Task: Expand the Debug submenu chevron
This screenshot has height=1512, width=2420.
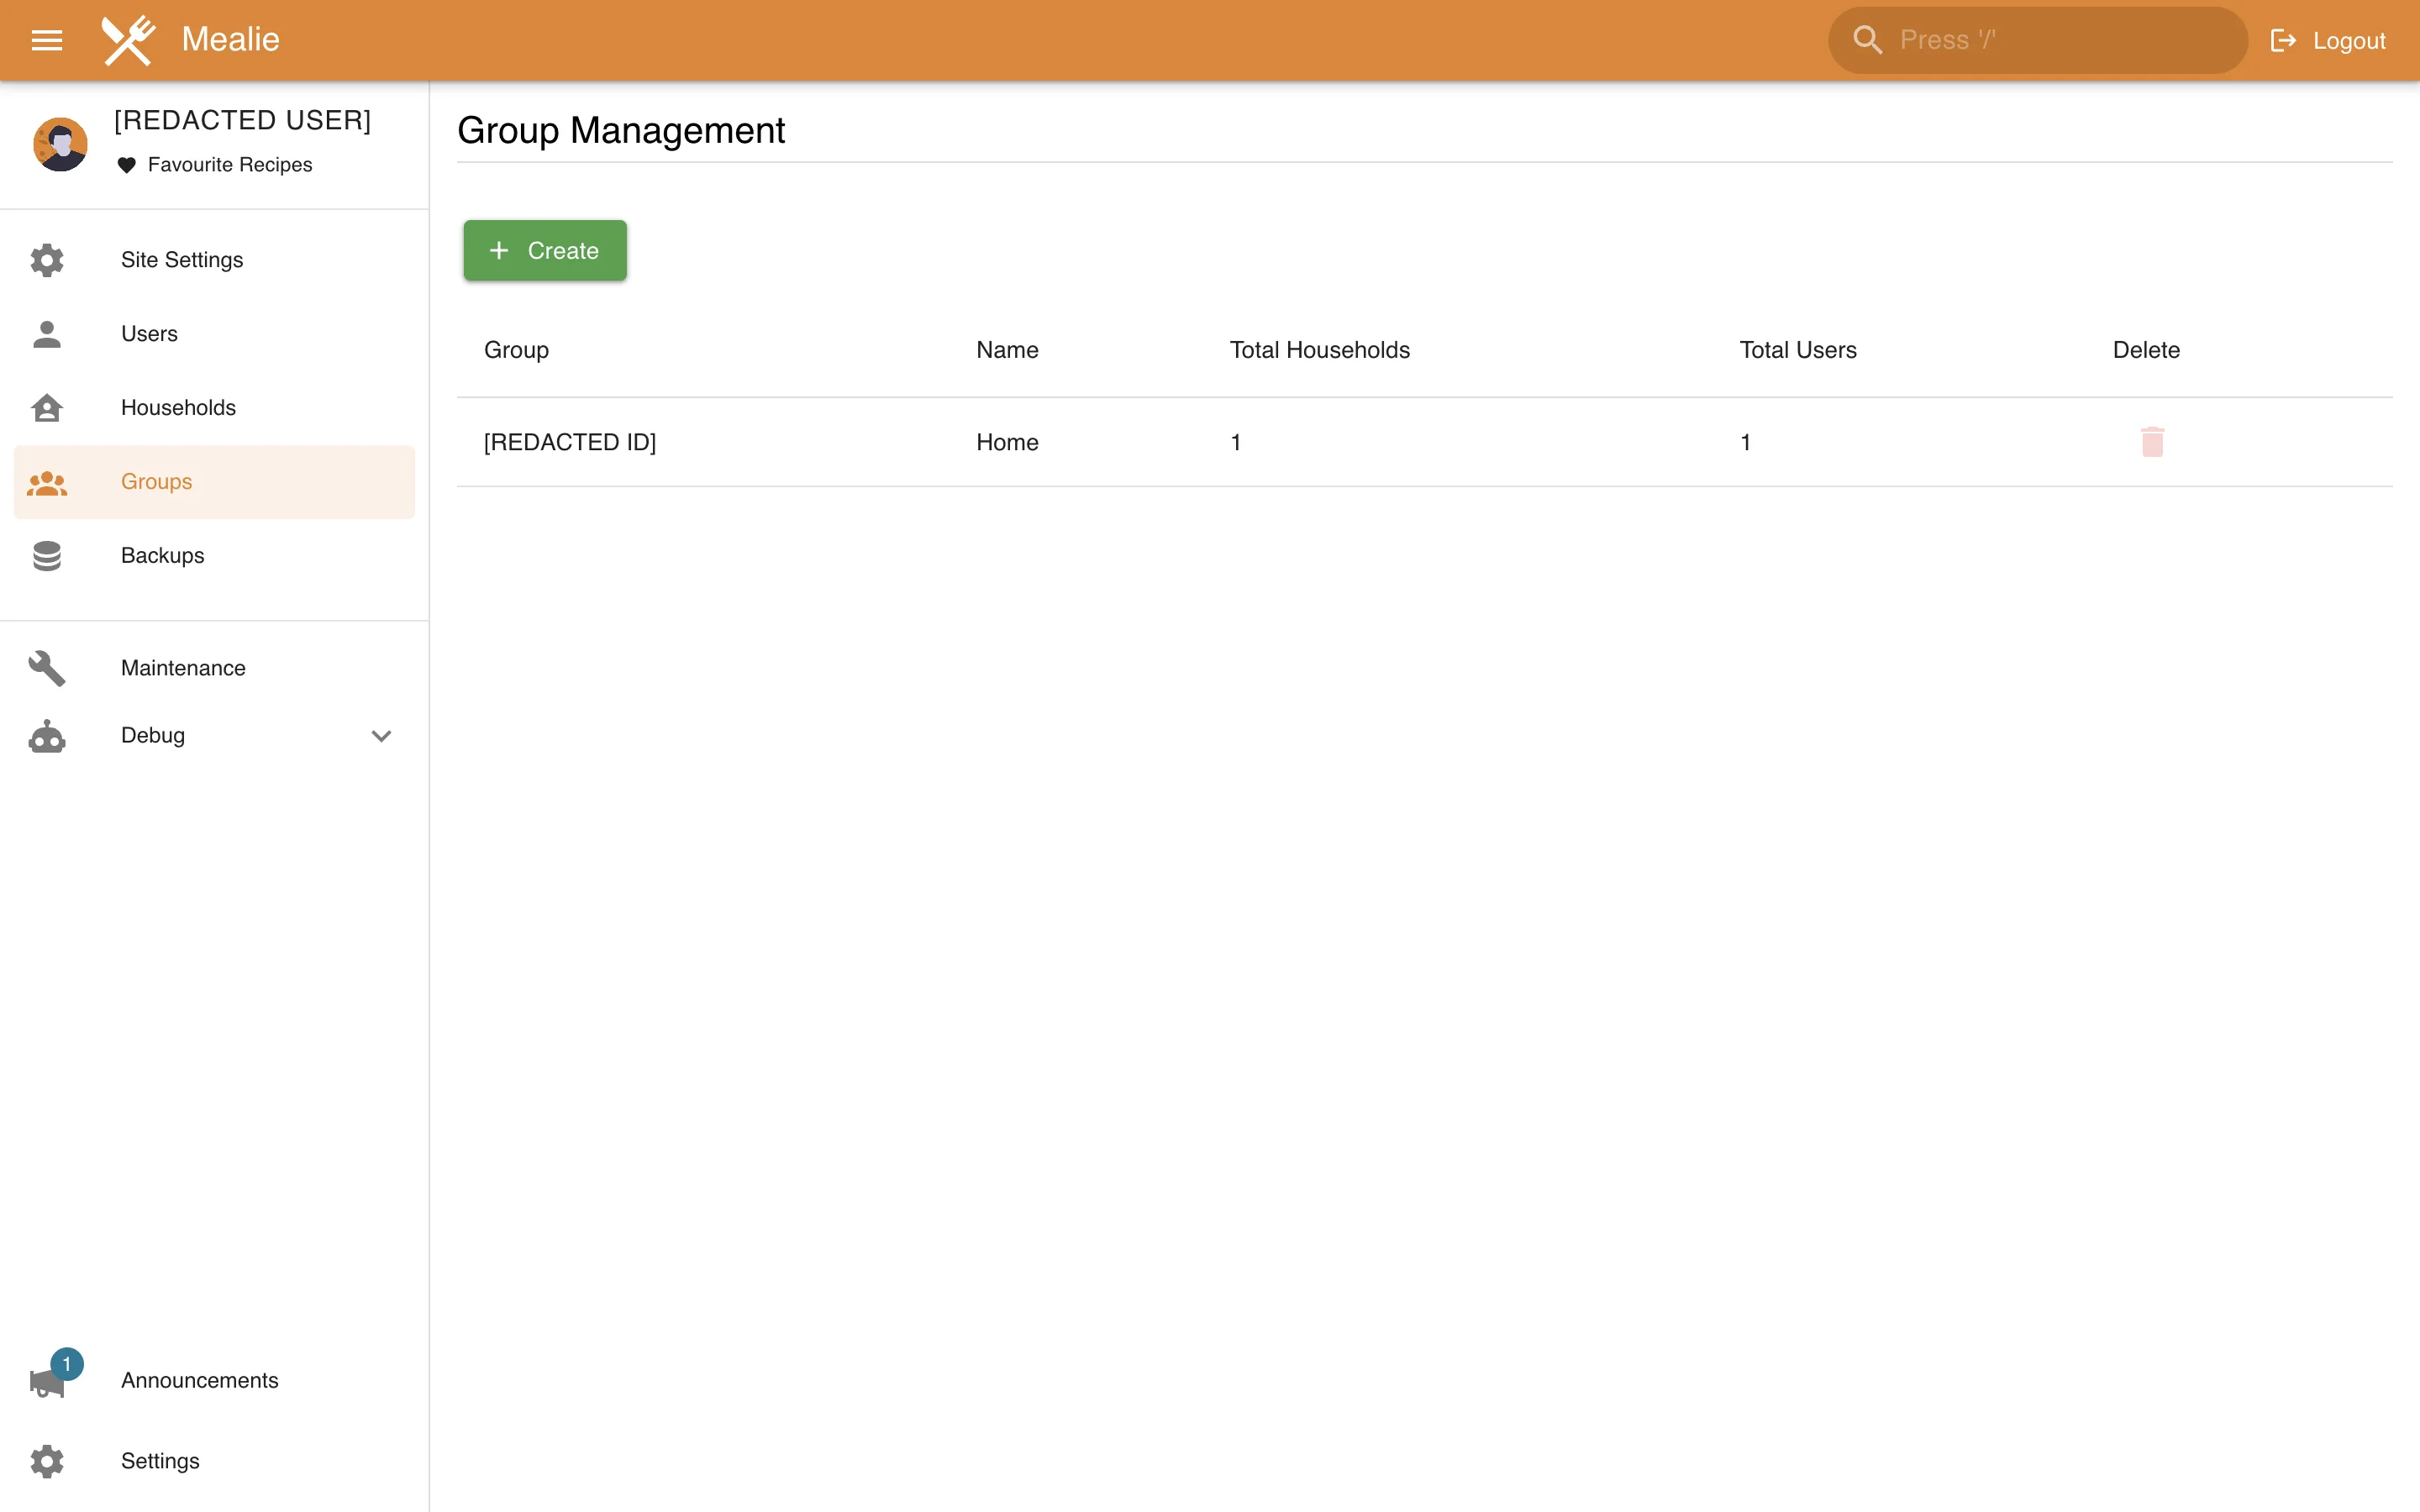Action: [x=381, y=736]
